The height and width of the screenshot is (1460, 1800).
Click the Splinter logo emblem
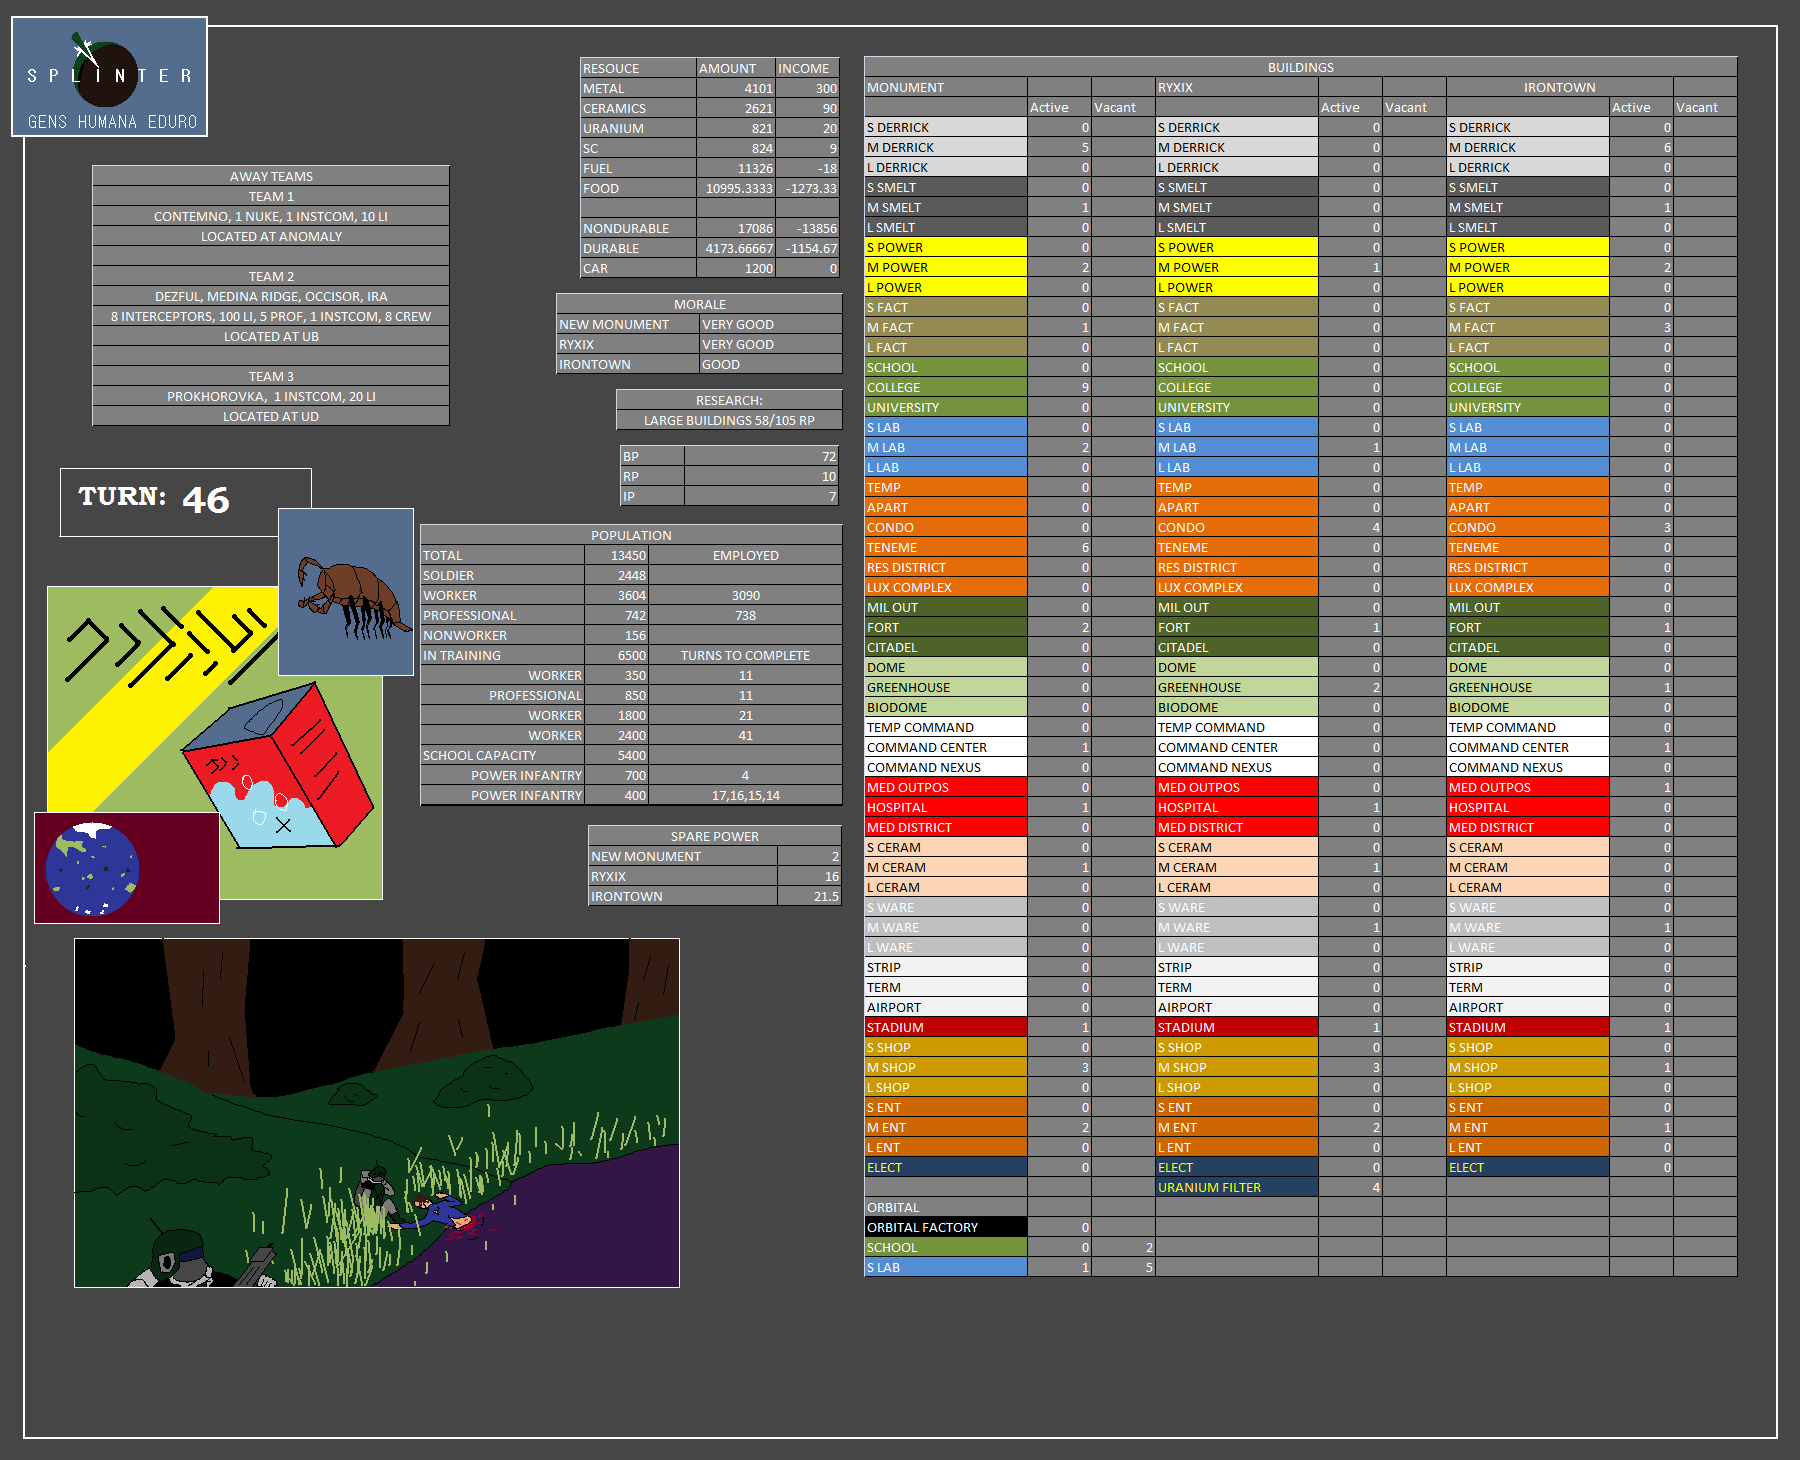coord(109,76)
